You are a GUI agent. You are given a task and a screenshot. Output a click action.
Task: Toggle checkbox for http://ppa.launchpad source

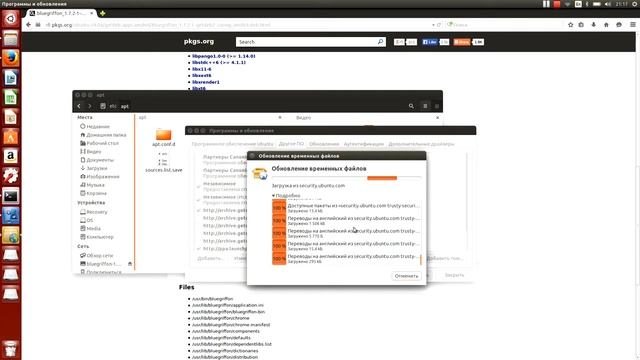click(x=199, y=249)
